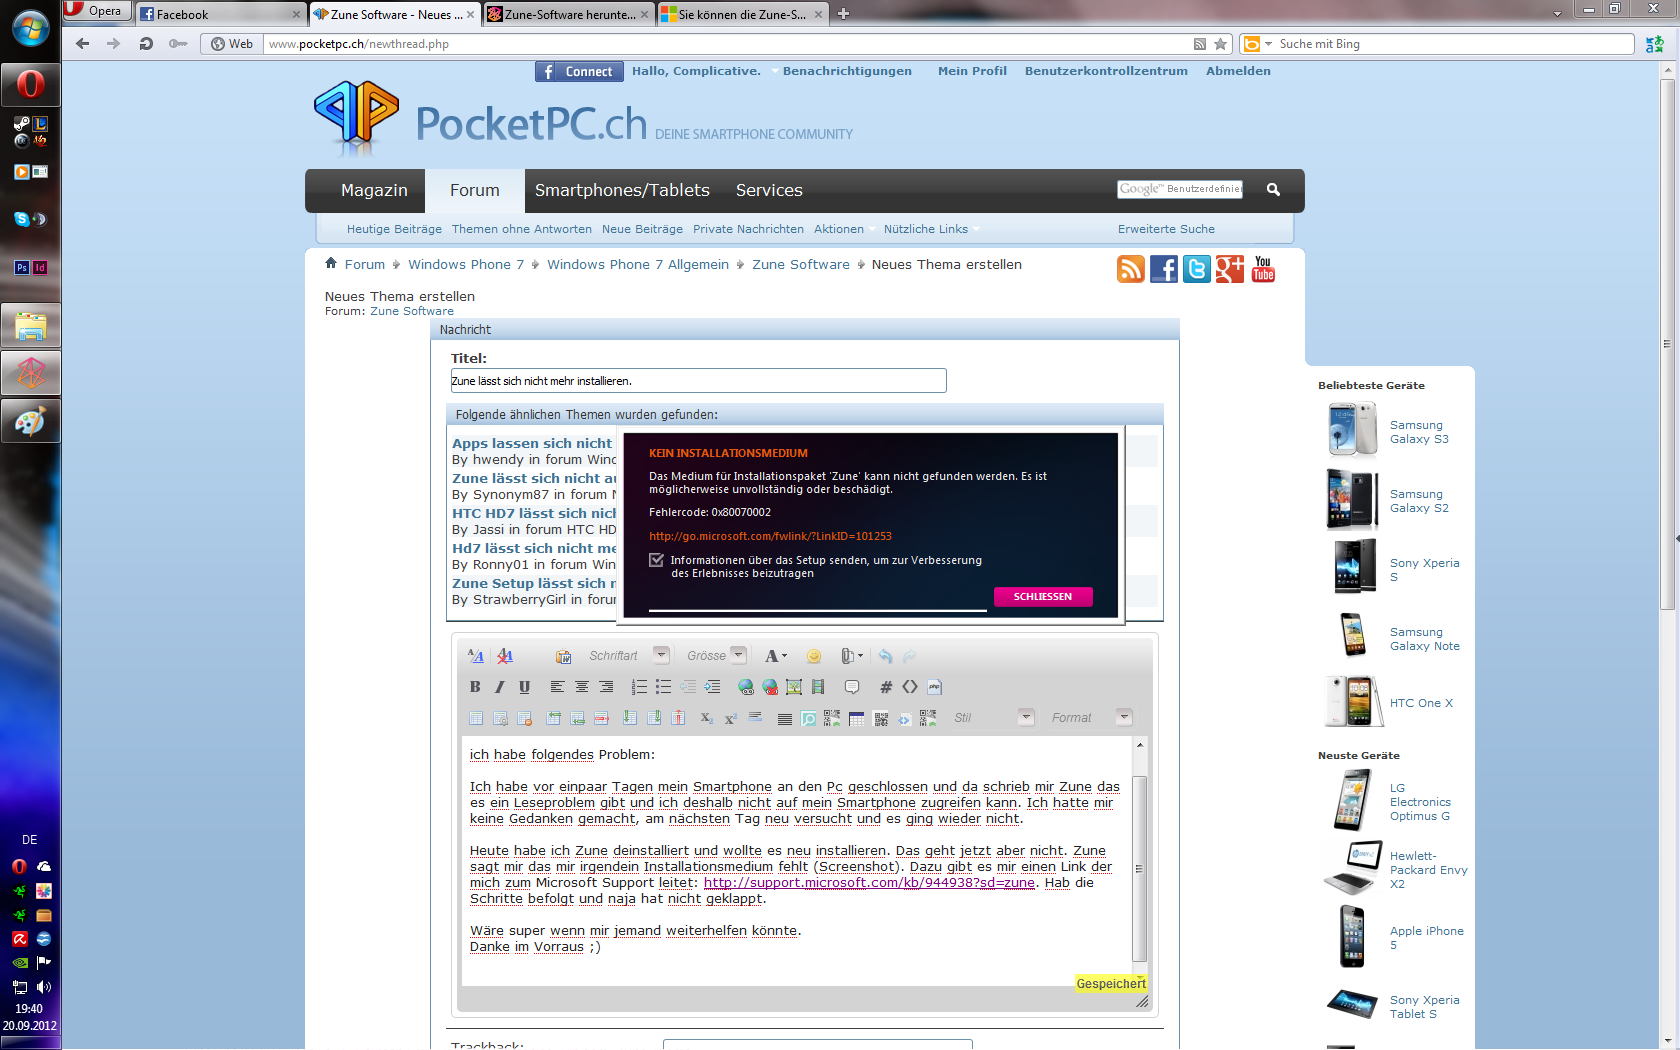Open Erweiterte Suche link
1680x1050 pixels.
tap(1166, 229)
